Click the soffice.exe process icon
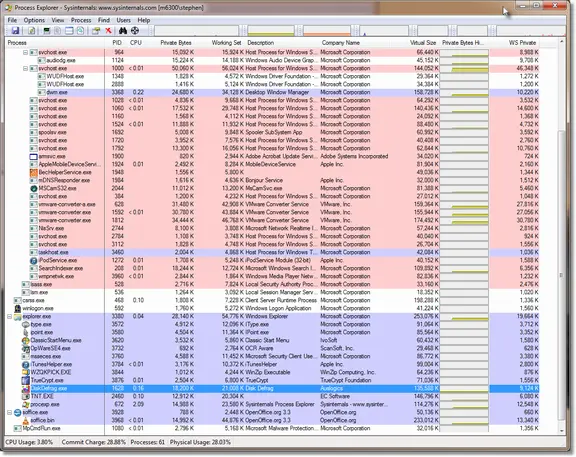The image size is (576, 457). 18,413
